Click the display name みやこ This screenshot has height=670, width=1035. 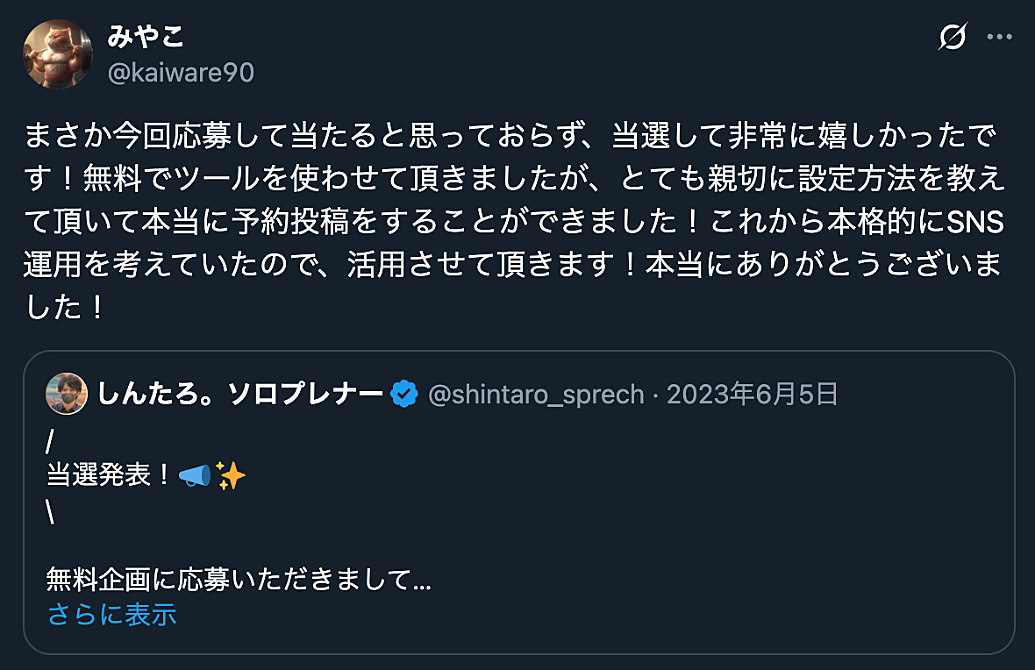[x=145, y=38]
